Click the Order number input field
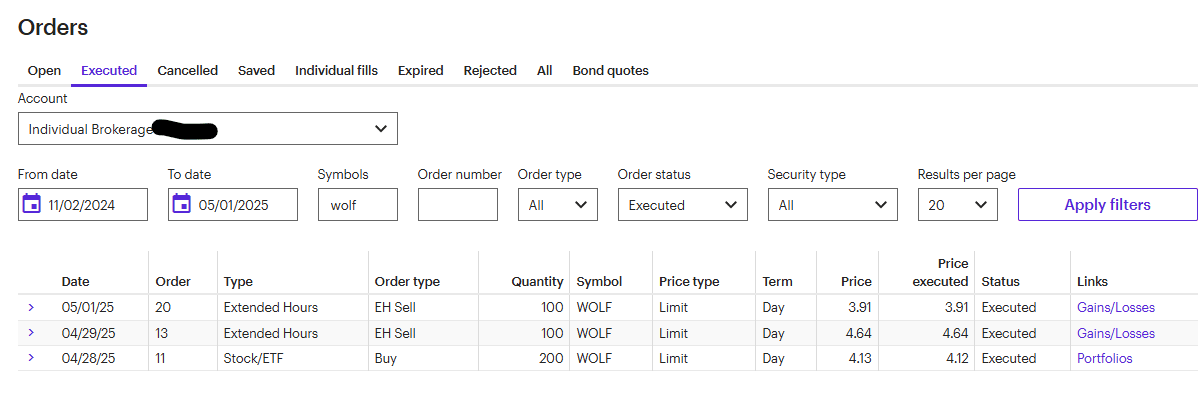The height and width of the screenshot is (402, 1202). point(457,205)
